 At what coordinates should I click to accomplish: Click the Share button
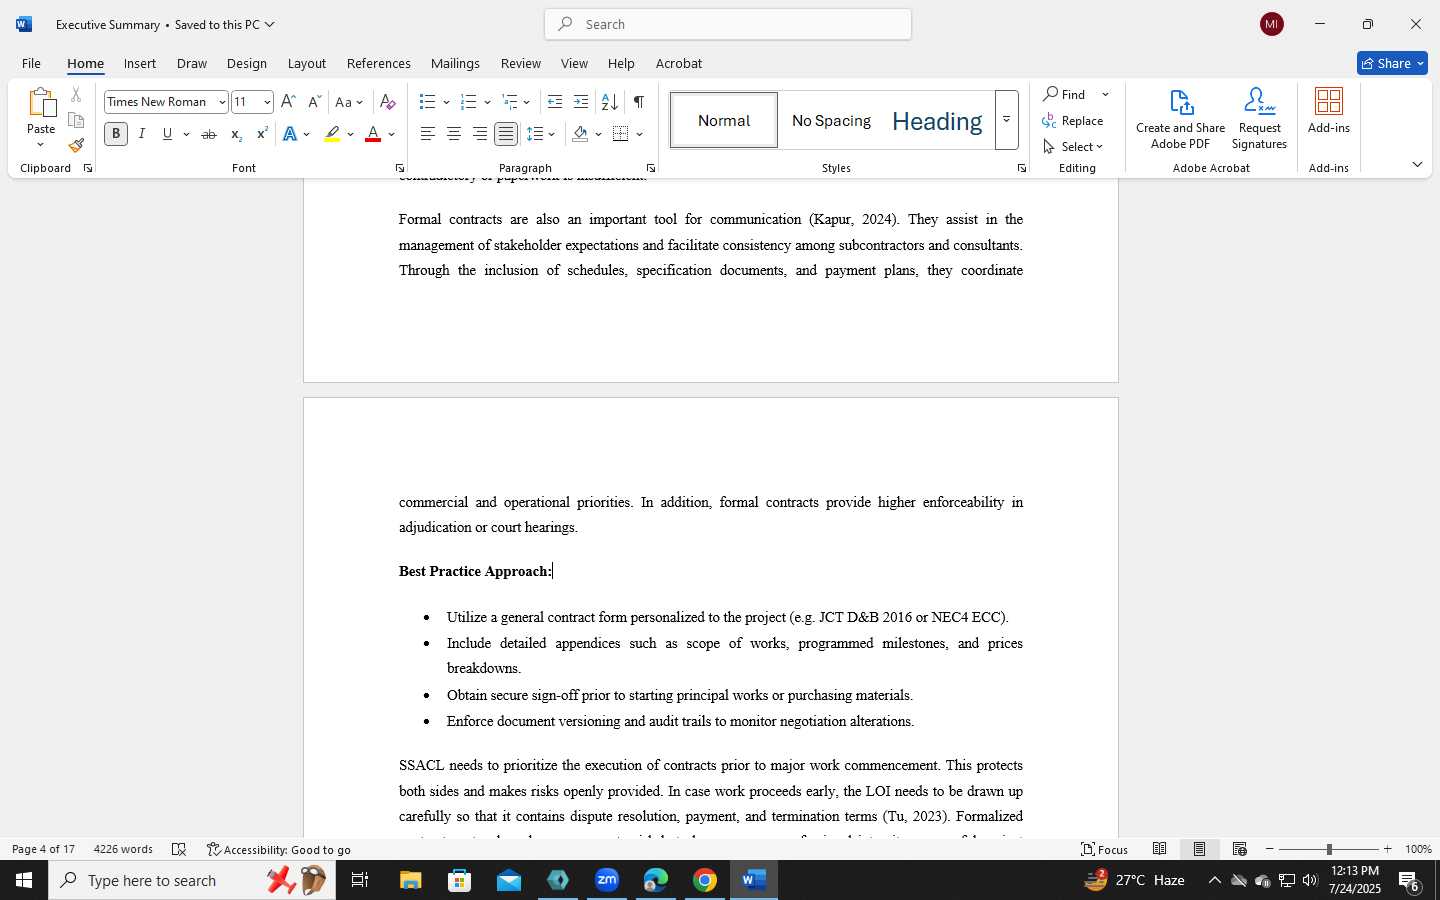point(1392,63)
